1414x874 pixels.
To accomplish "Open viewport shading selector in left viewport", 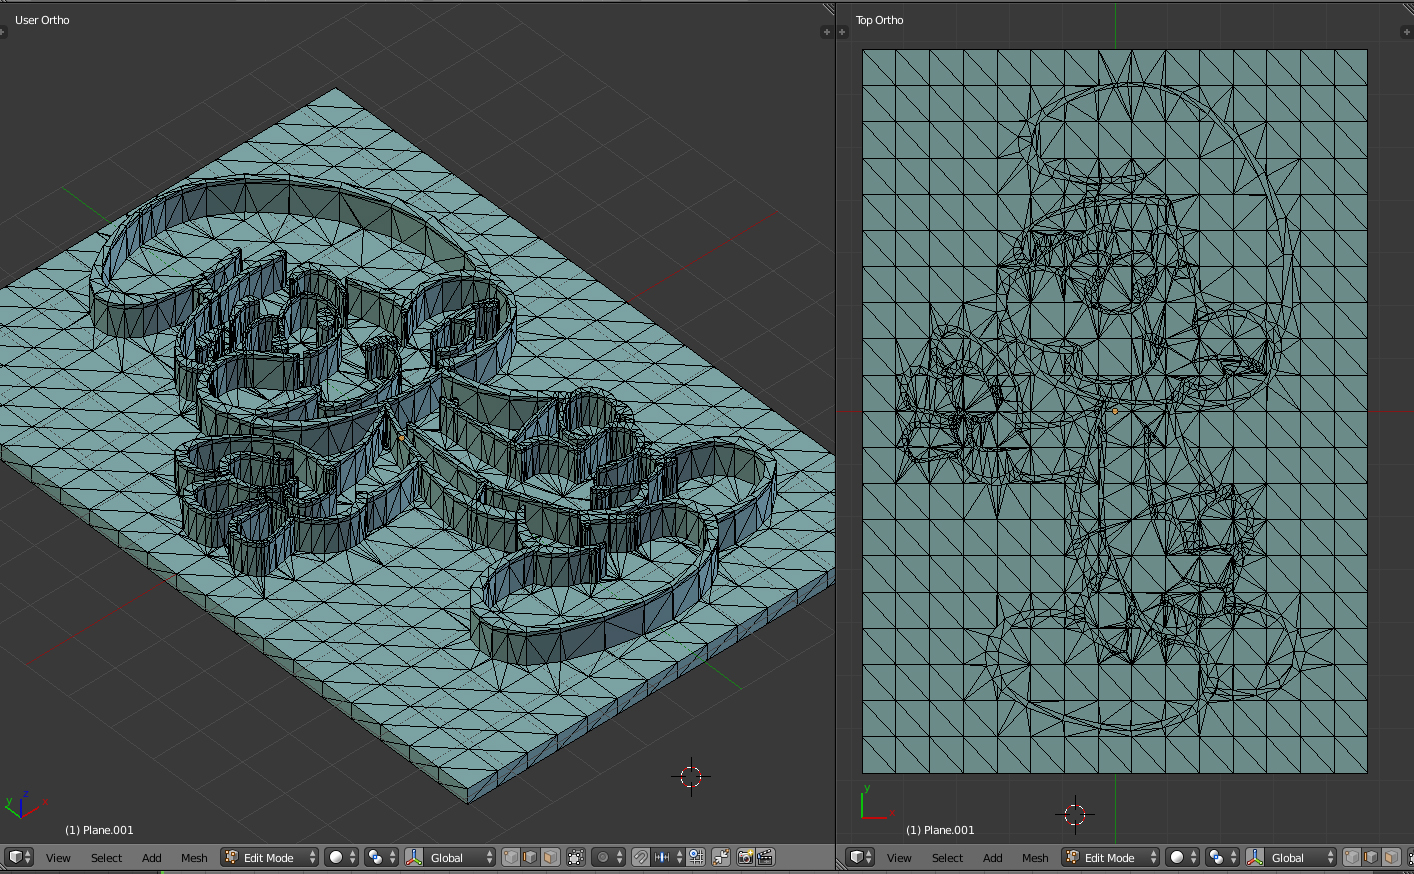I will click(x=341, y=857).
